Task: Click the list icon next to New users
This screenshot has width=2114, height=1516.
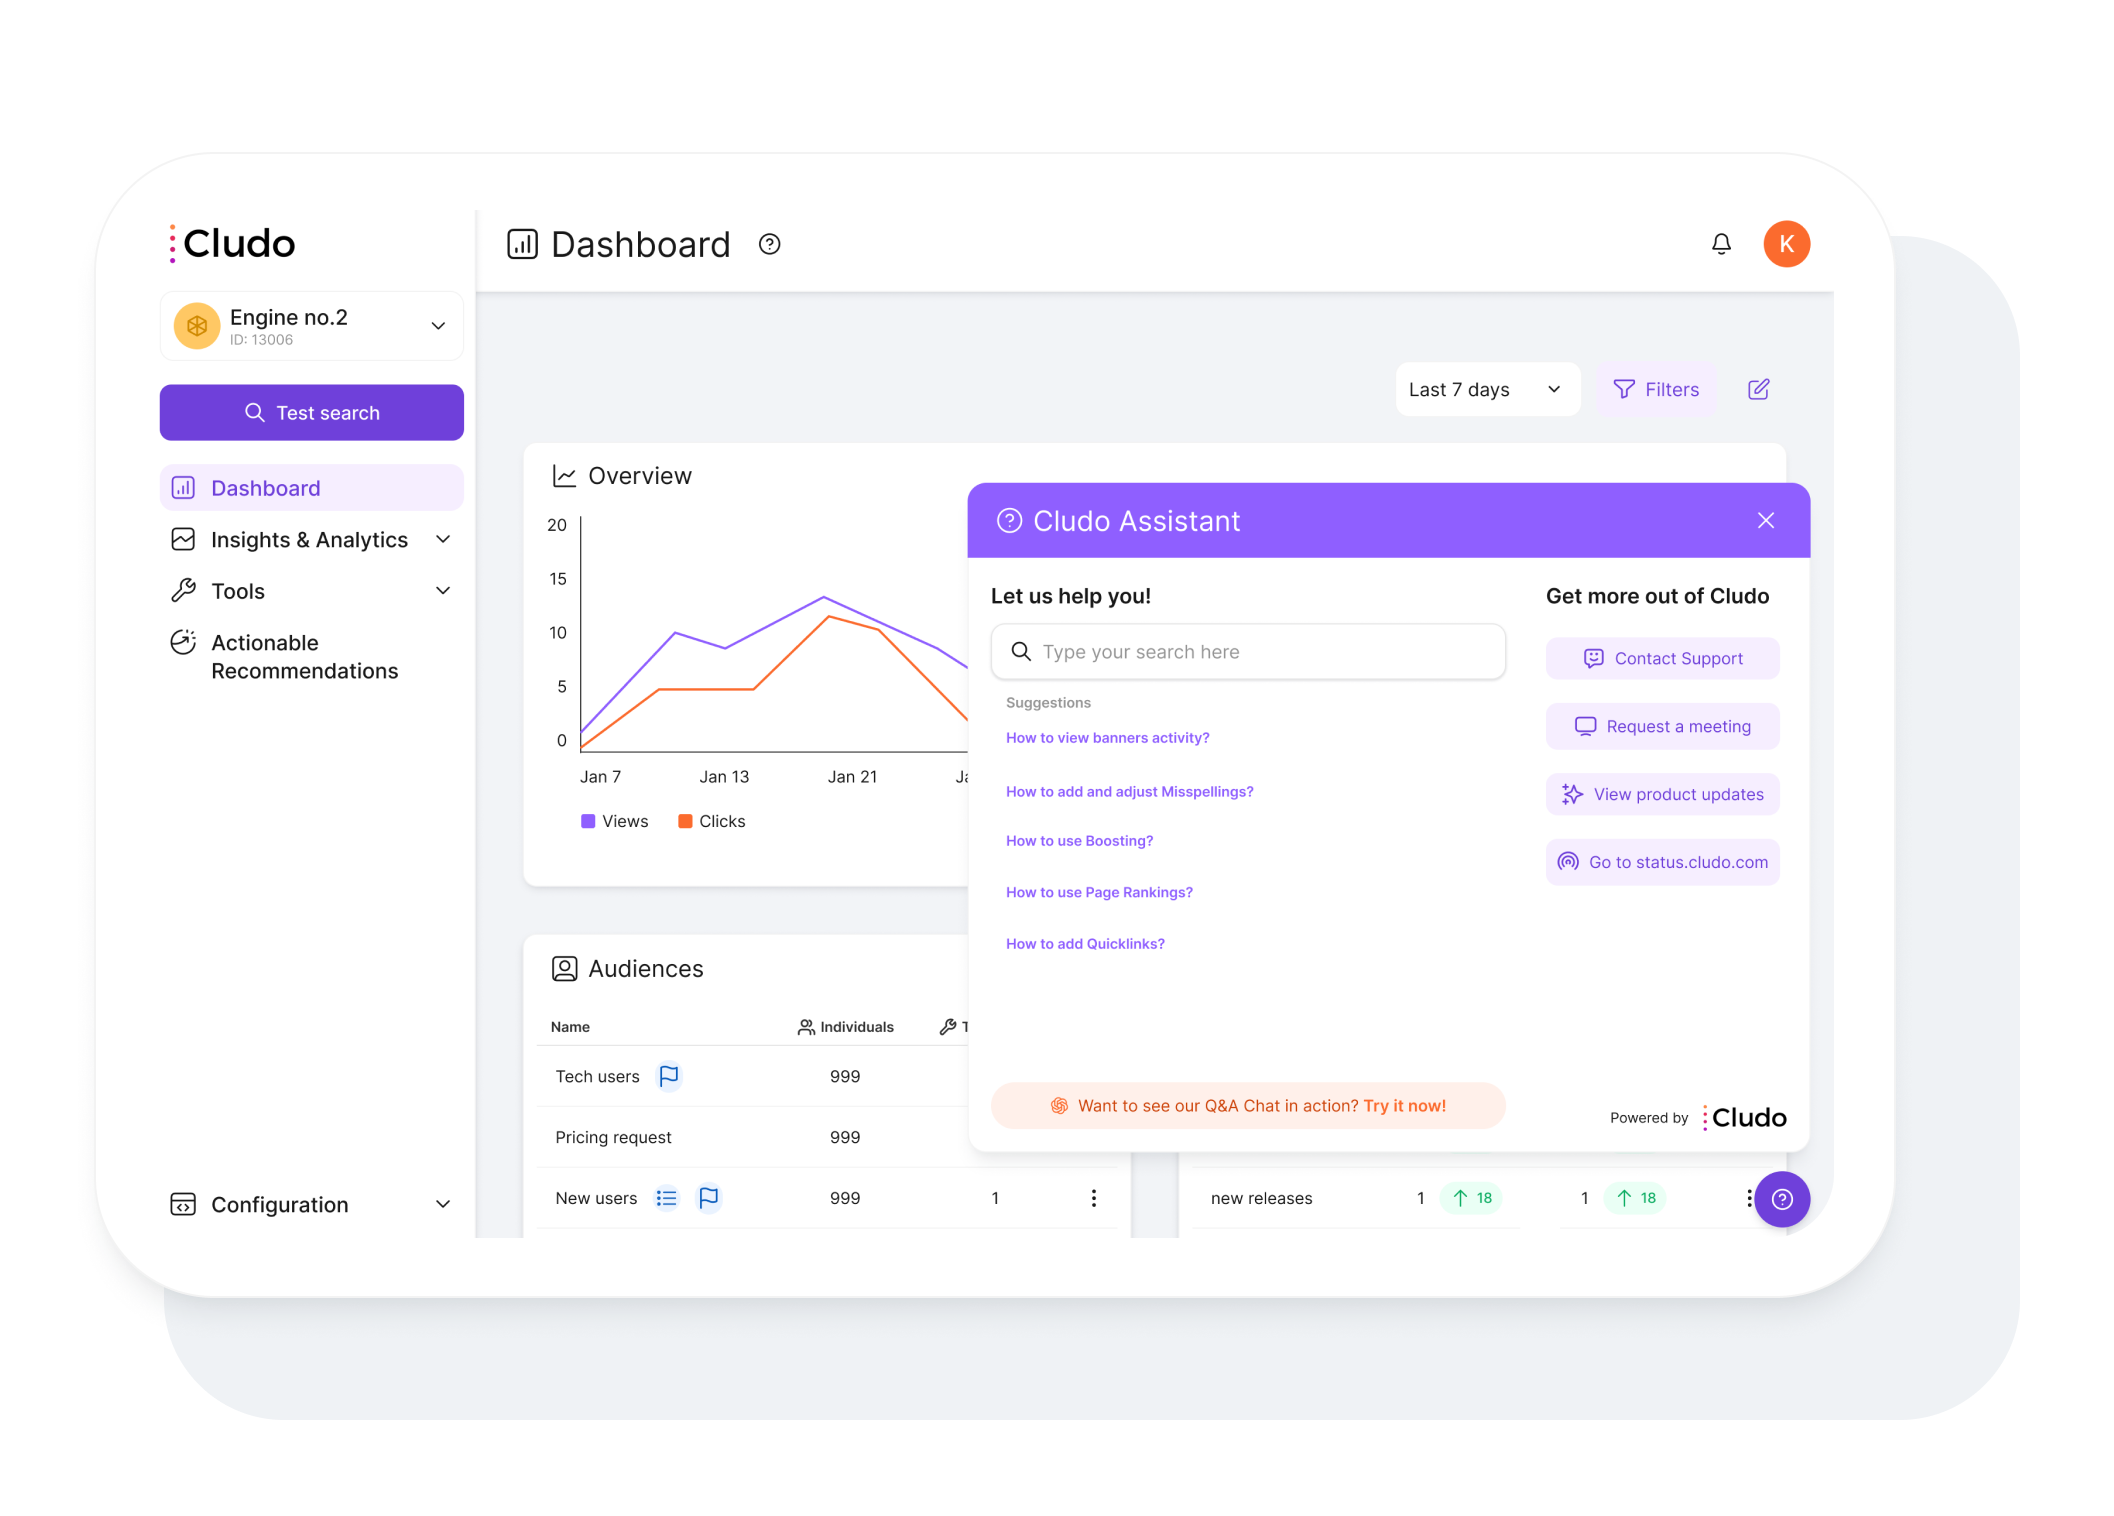Action: point(666,1198)
